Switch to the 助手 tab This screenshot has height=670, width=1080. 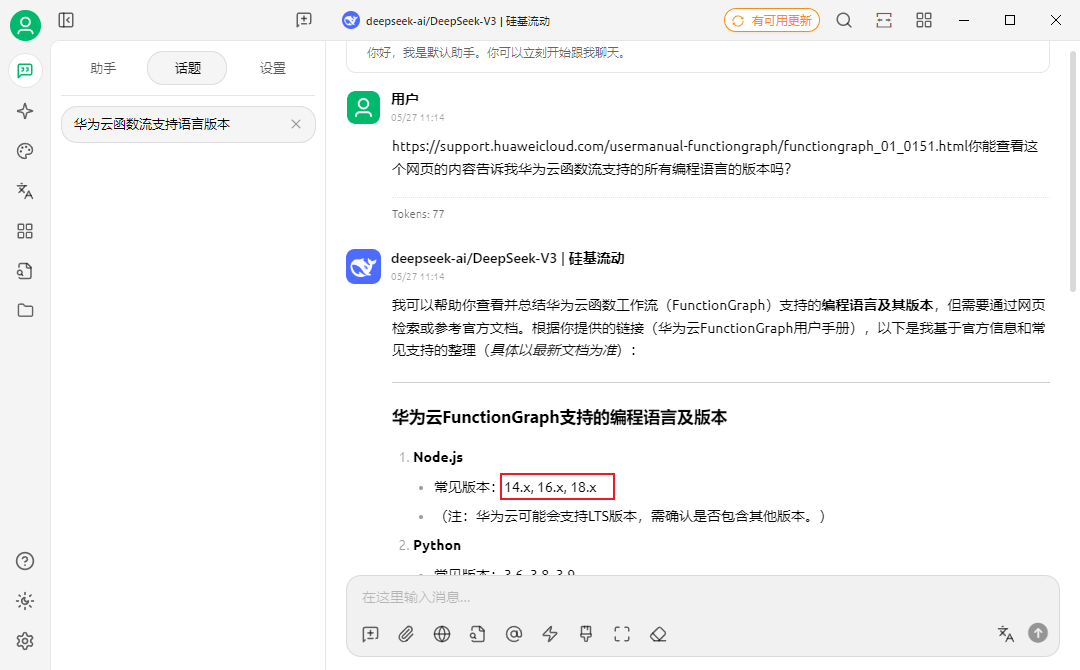tap(103, 68)
